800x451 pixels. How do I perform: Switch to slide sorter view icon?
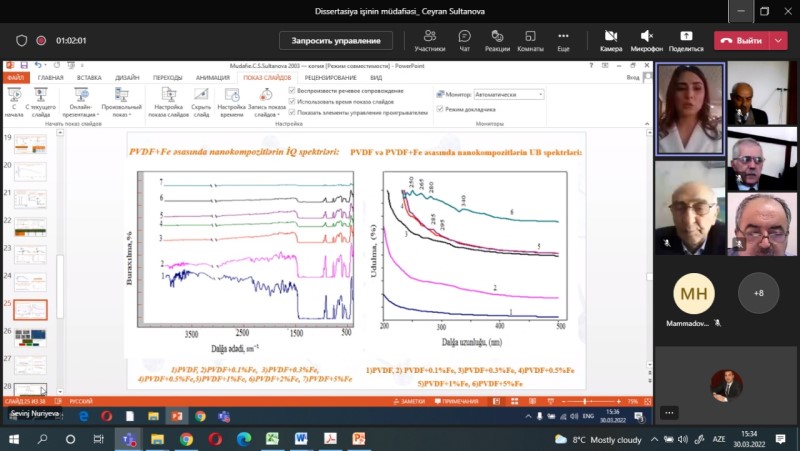click(x=514, y=402)
